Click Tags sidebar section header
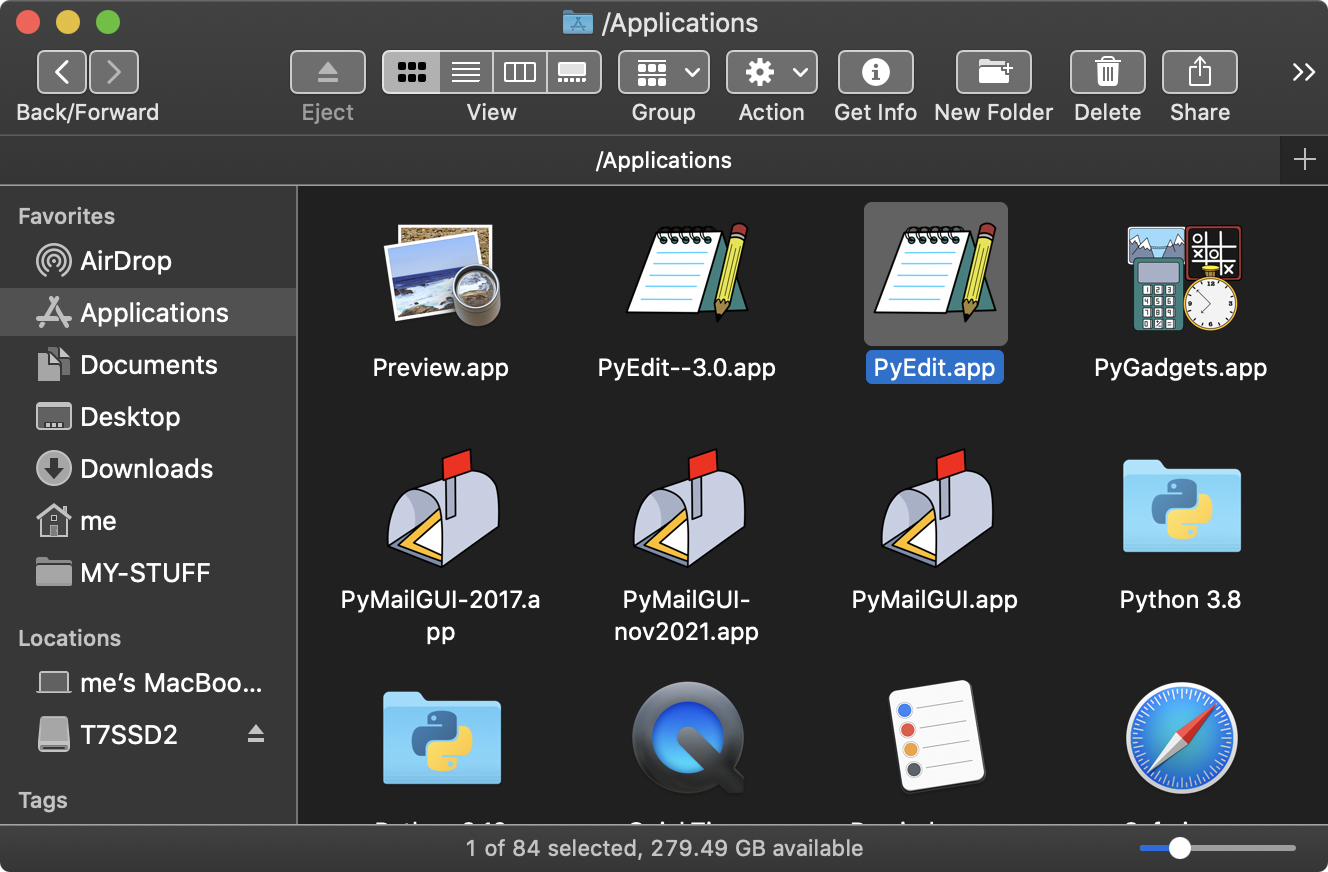1328x872 pixels. click(x=43, y=800)
